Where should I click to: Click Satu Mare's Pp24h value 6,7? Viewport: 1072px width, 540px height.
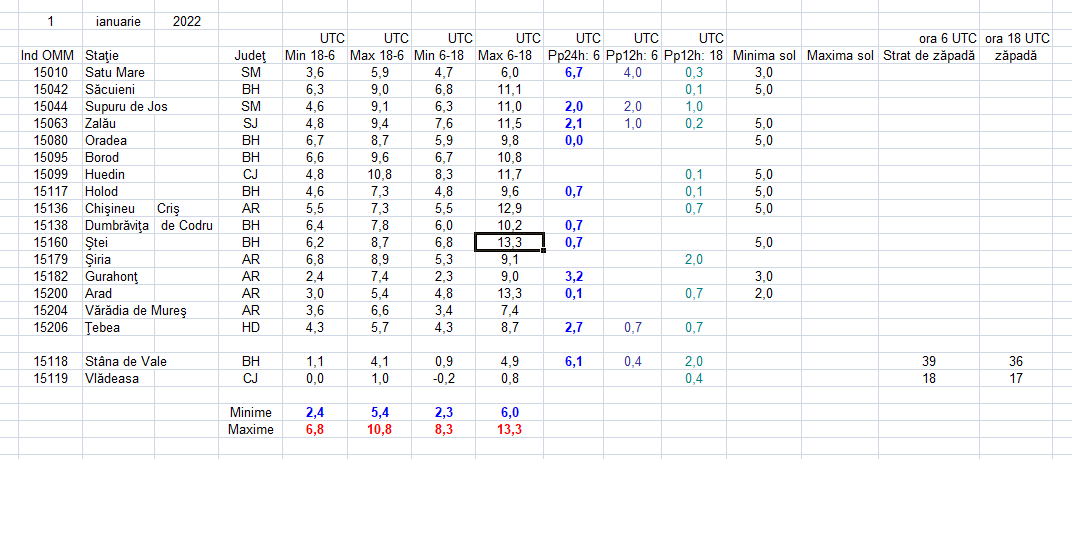tap(574, 72)
